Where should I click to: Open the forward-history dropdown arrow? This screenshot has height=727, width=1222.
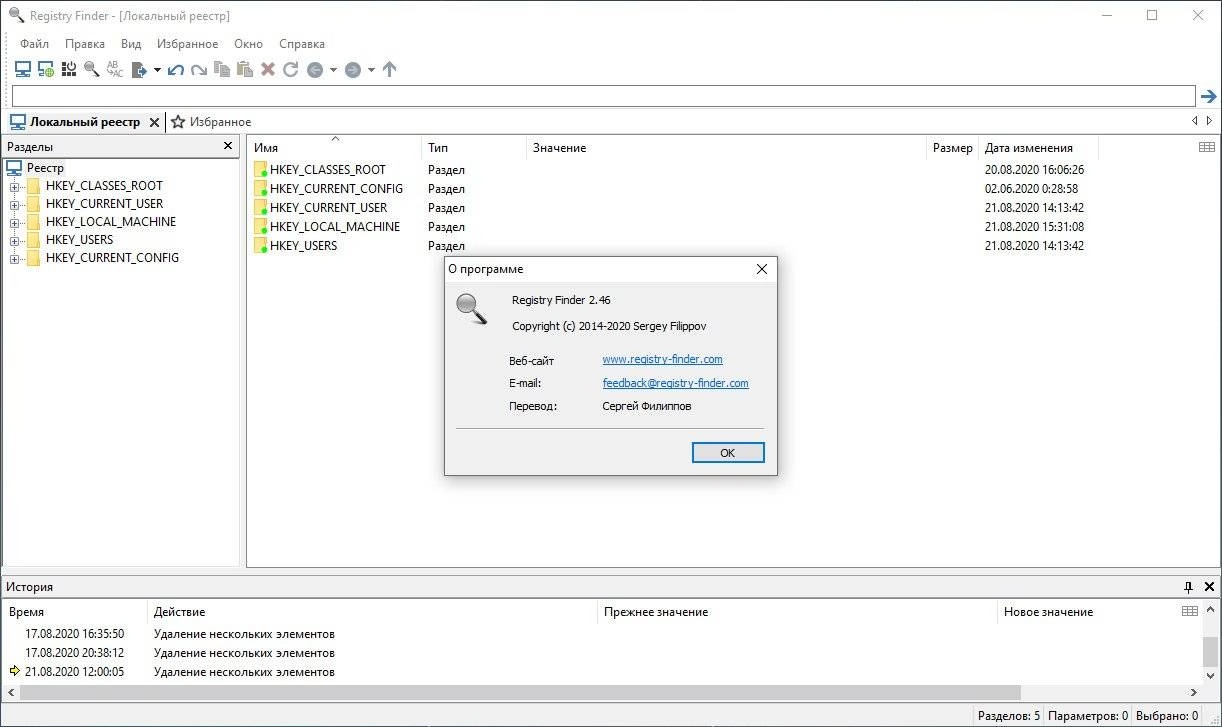[371, 70]
